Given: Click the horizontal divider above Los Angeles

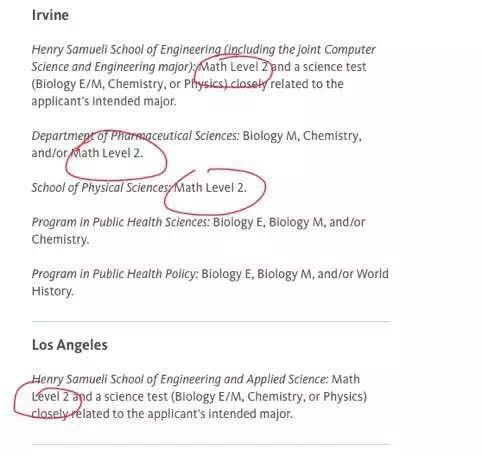Looking at the screenshot, I should point(212,322).
